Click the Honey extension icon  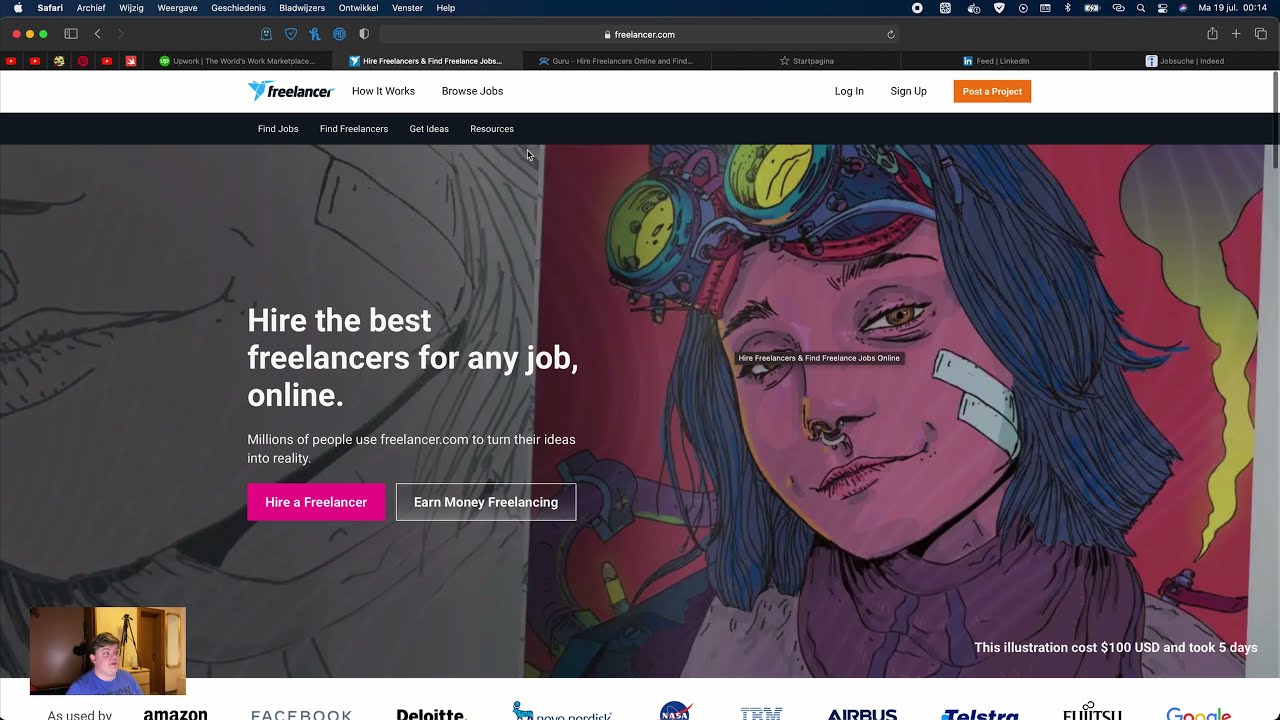click(x=315, y=34)
